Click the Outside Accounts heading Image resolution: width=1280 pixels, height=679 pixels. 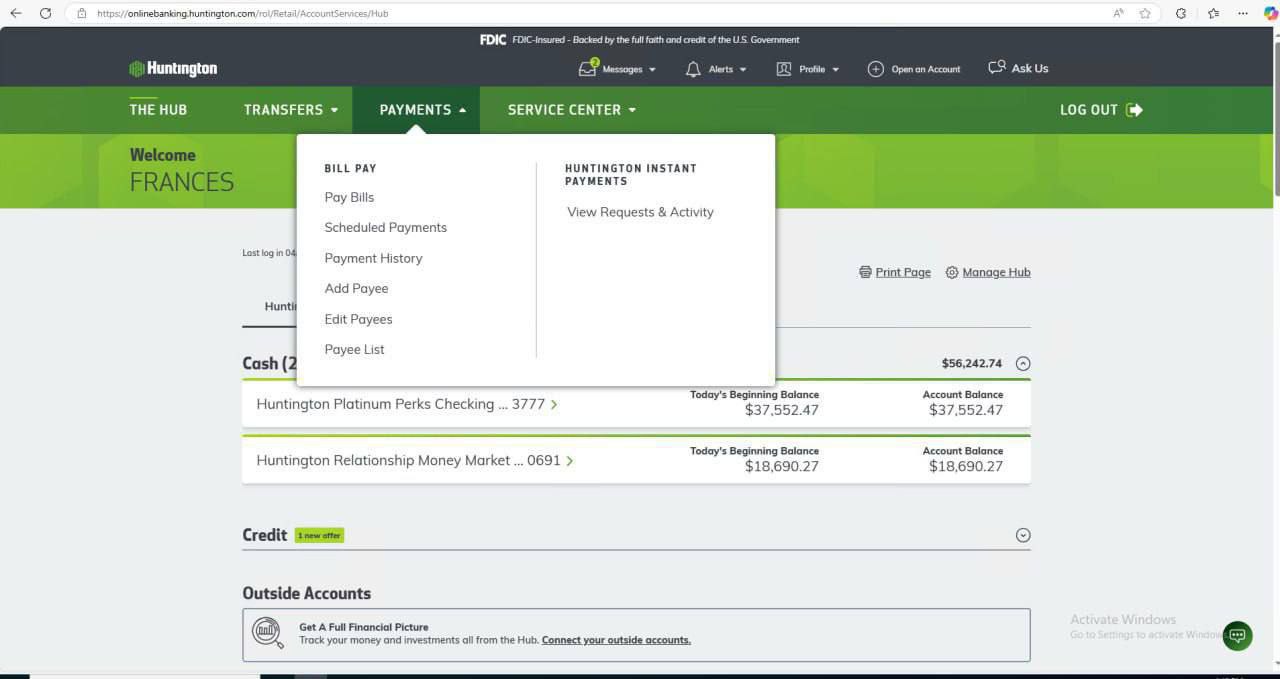point(306,593)
